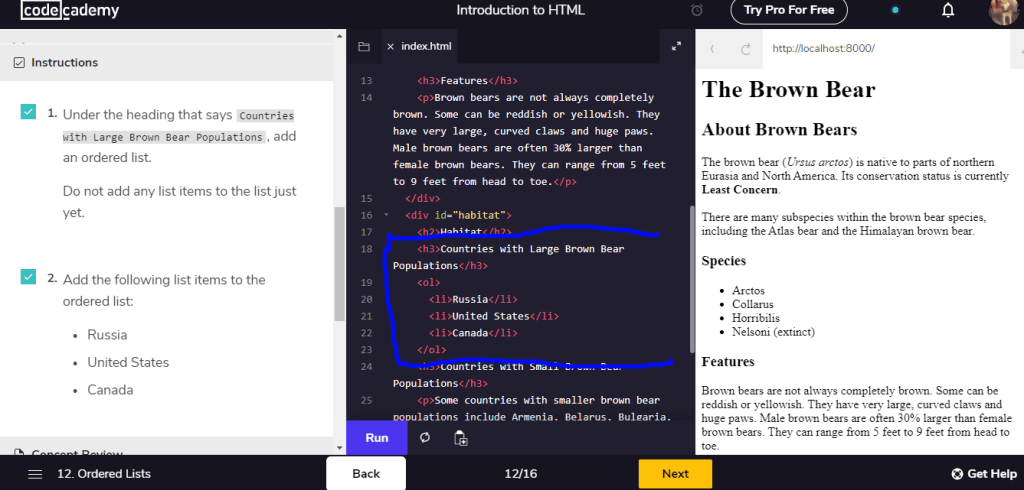Open the syllabus hamburger menu
Image resolution: width=1024 pixels, height=490 pixels.
click(x=35, y=473)
